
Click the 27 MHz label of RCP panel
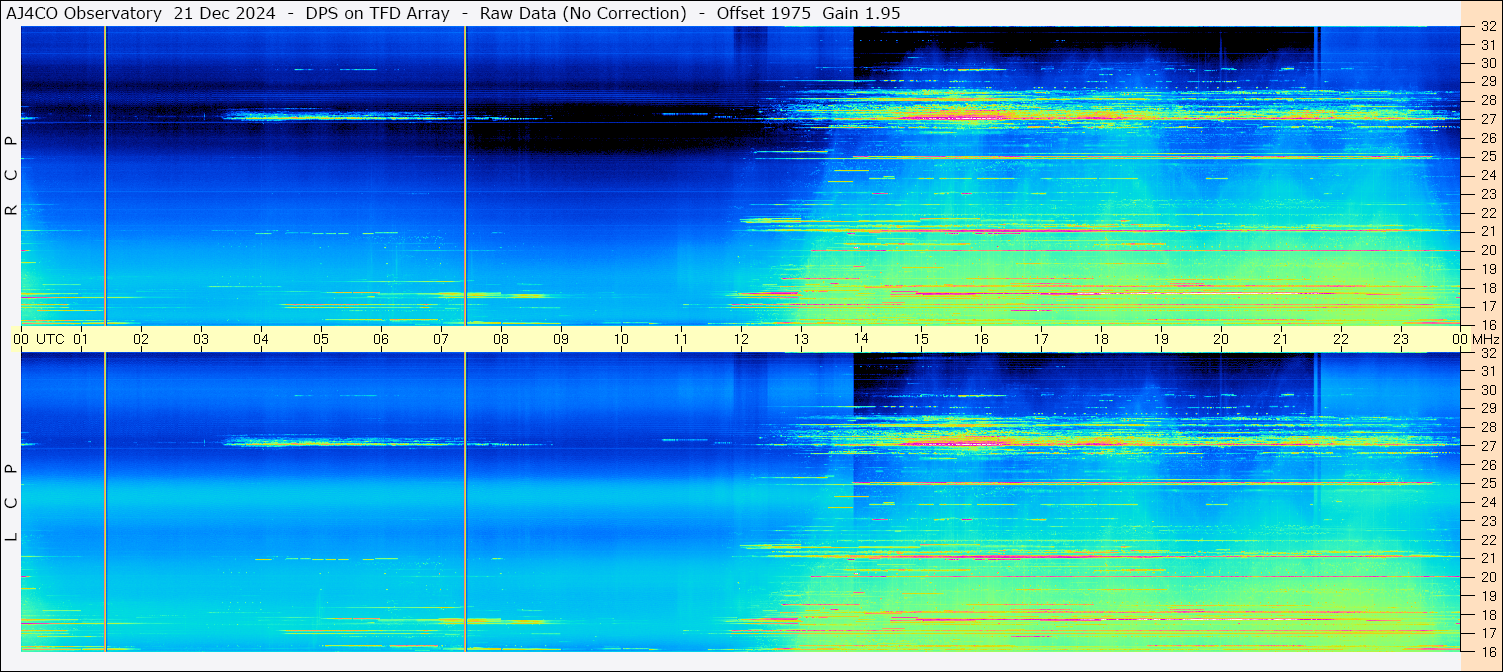[1487, 120]
